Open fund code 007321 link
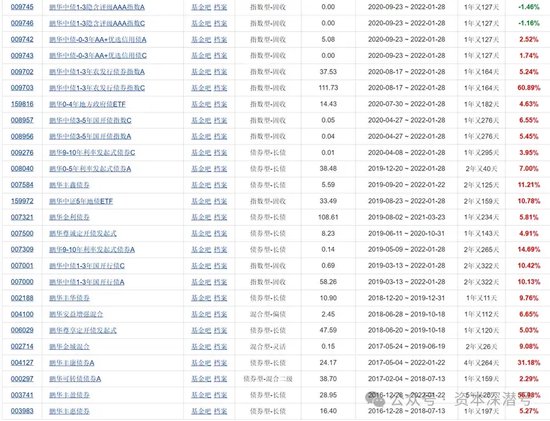This screenshot has height=421, width=550. pos(22,217)
